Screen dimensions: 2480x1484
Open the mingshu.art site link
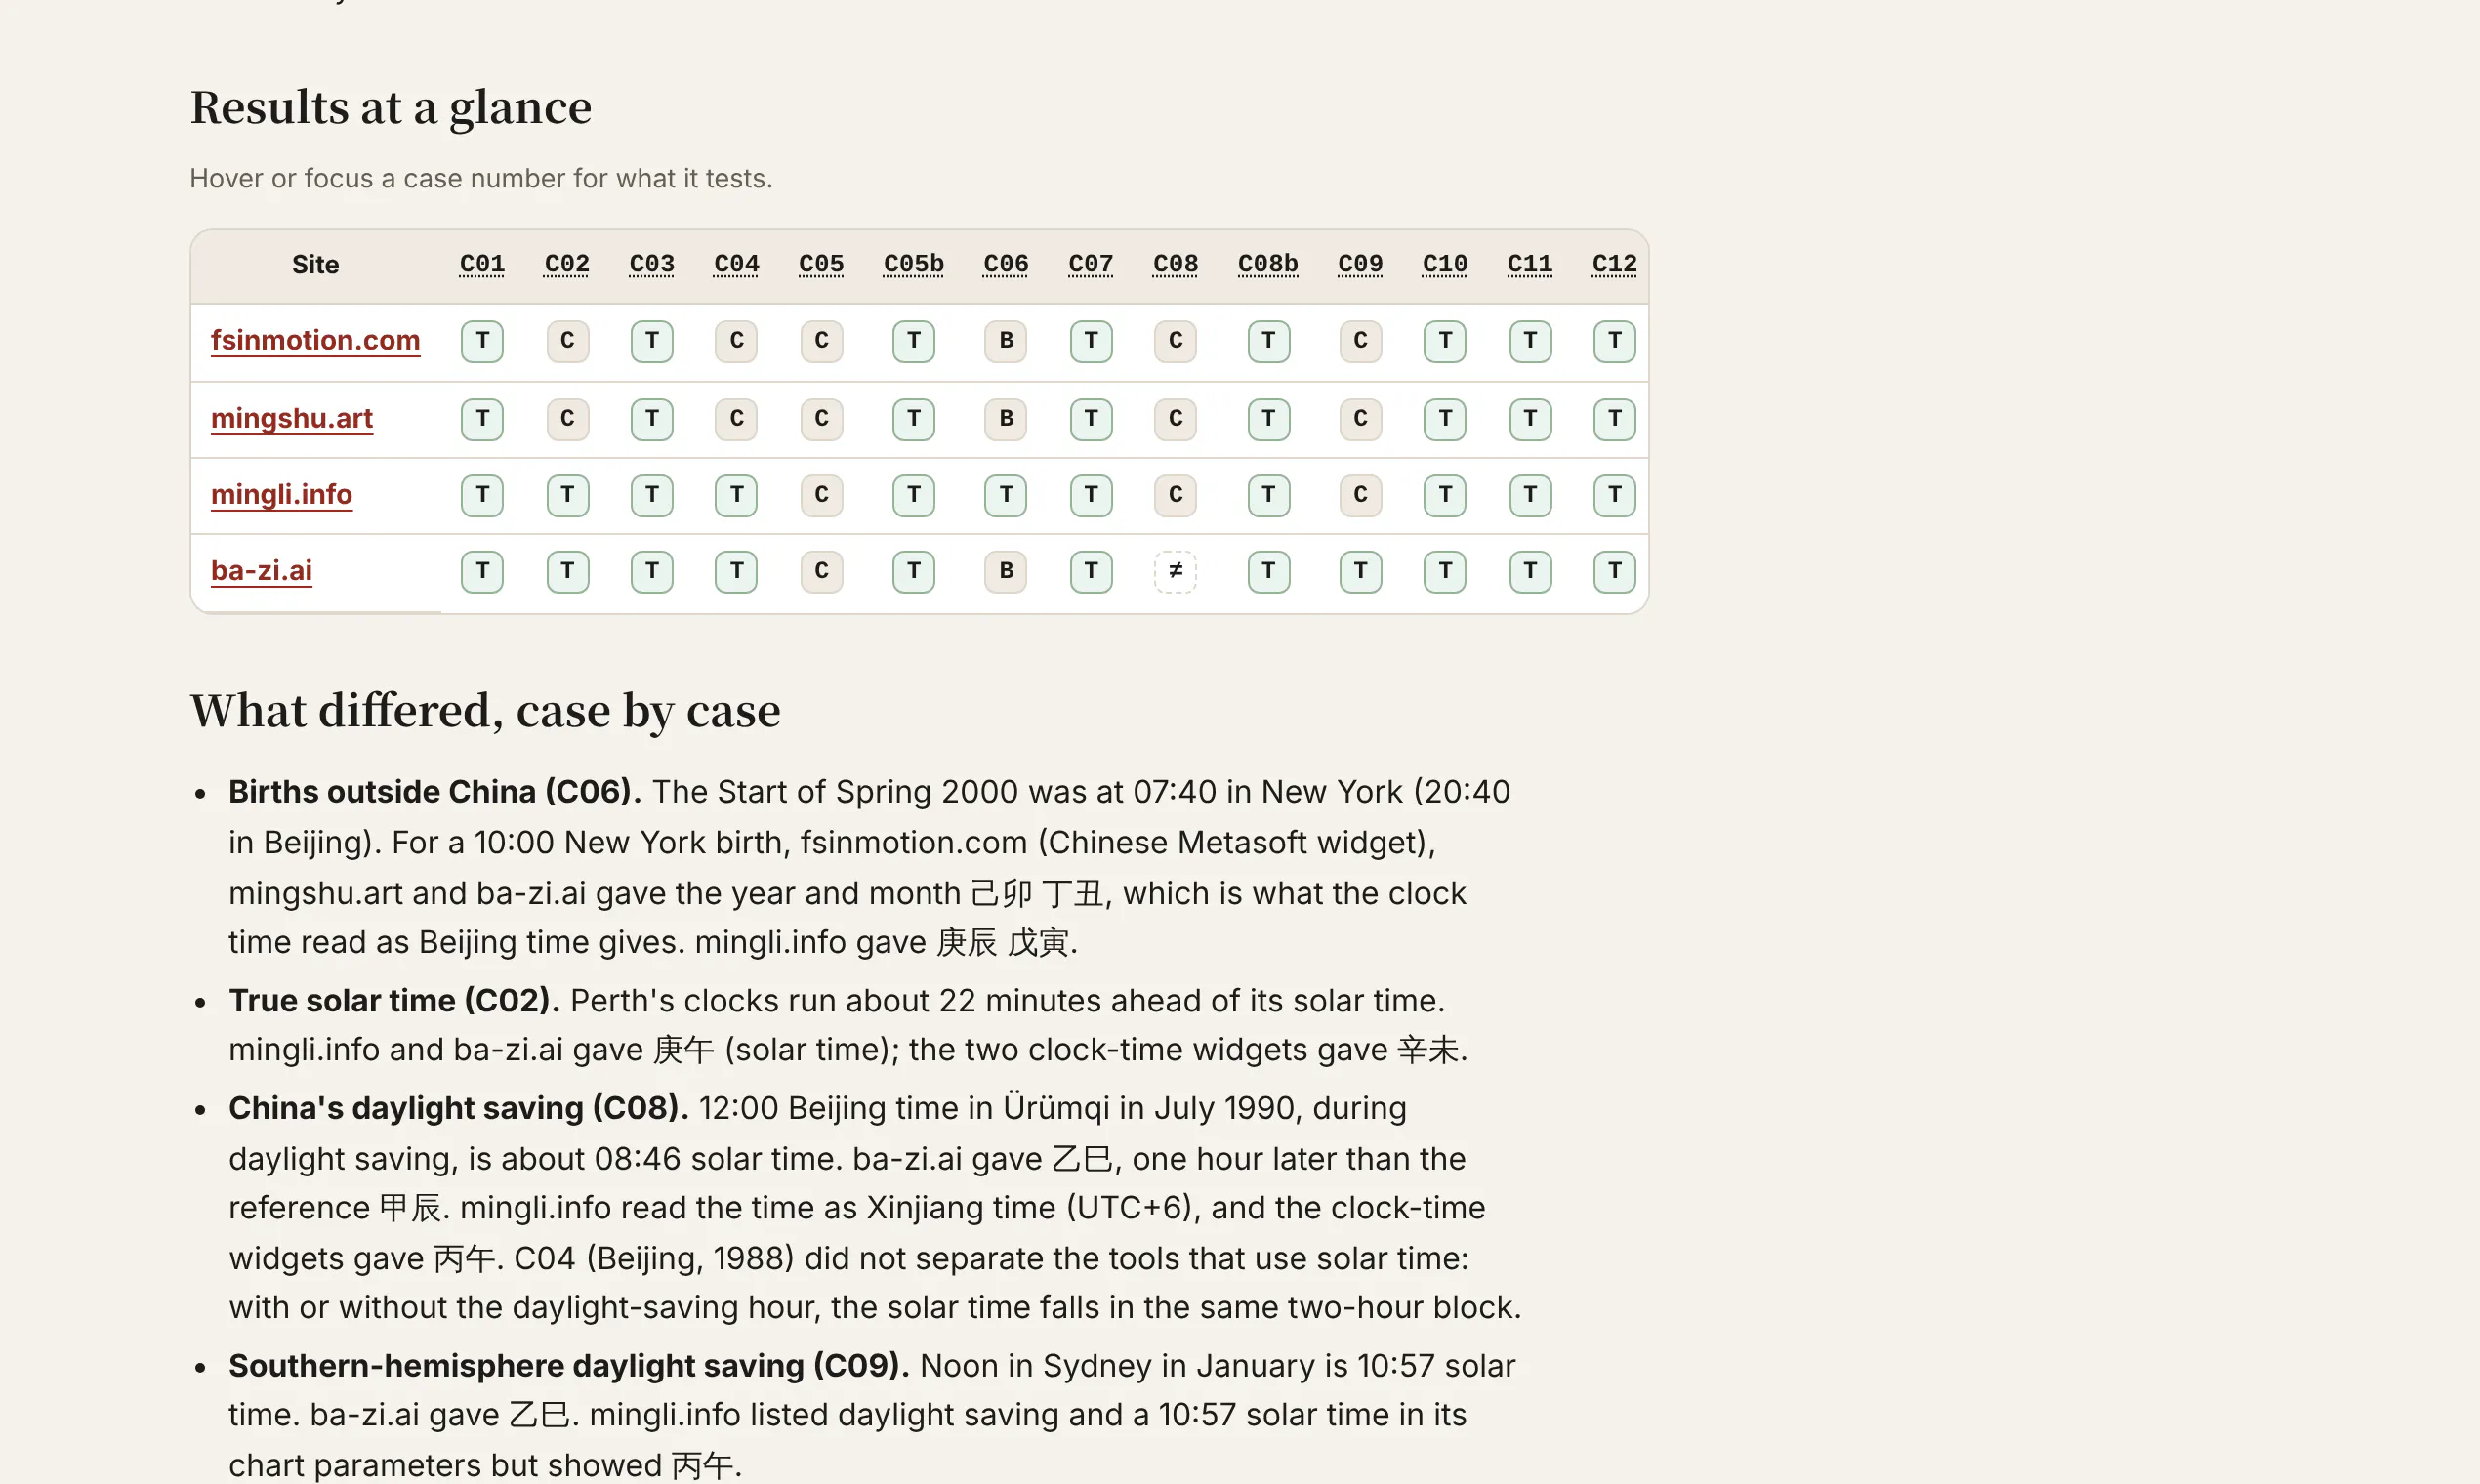[291, 418]
